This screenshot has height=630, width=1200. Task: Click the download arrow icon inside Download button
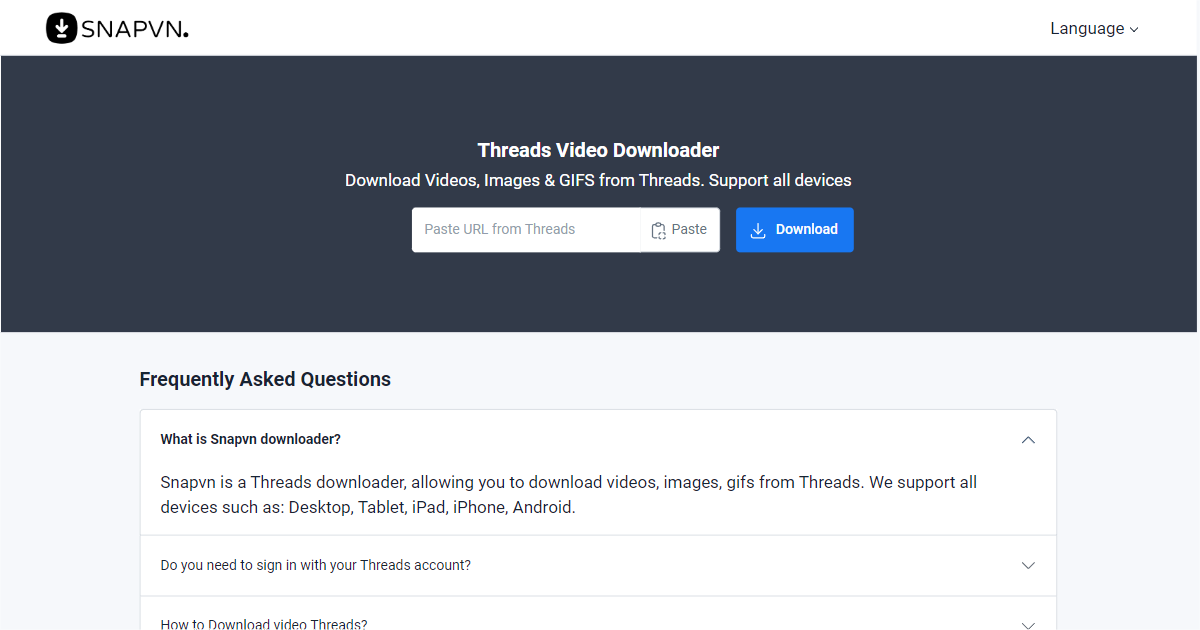tap(756, 229)
